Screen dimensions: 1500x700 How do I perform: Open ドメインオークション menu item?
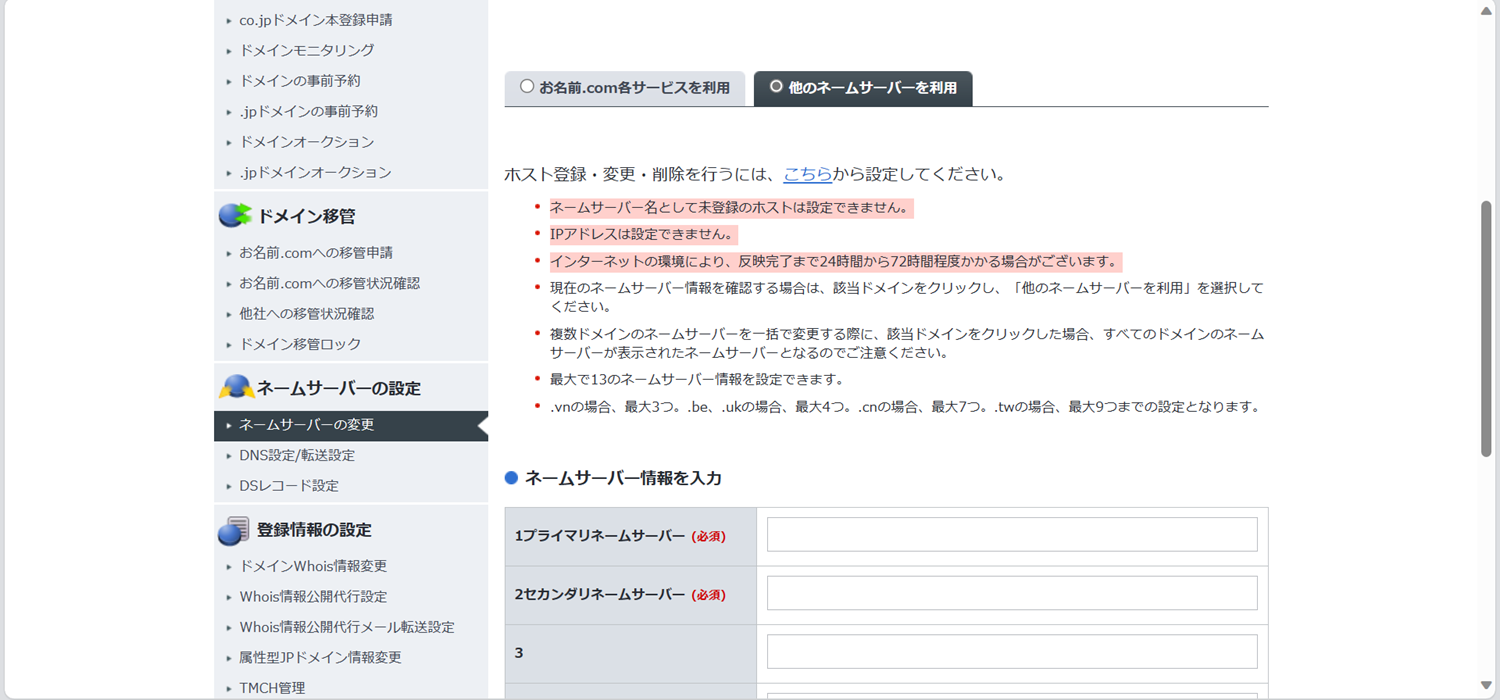307,142
